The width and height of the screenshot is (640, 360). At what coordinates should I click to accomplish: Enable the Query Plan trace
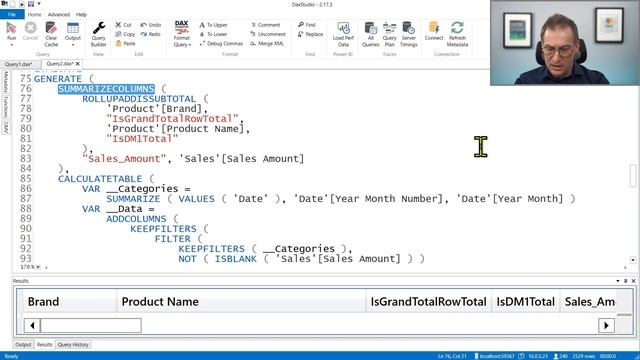[389, 34]
